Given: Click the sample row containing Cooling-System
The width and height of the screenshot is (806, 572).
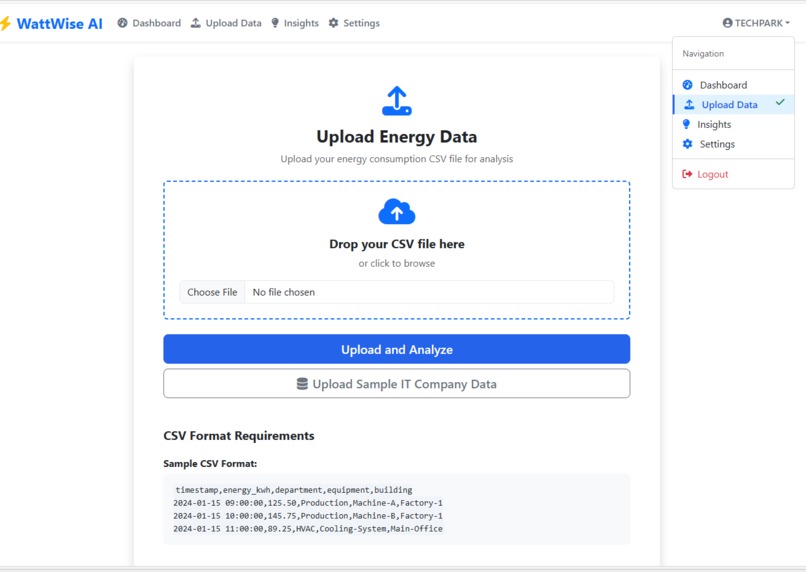Looking at the screenshot, I should [x=308, y=528].
